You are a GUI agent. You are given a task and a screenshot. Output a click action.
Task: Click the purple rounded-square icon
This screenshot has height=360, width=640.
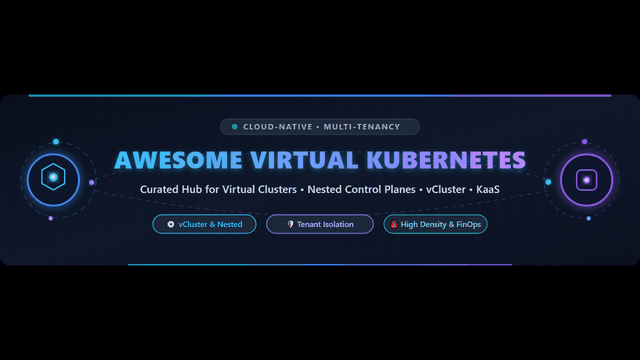pyautogui.click(x=586, y=180)
